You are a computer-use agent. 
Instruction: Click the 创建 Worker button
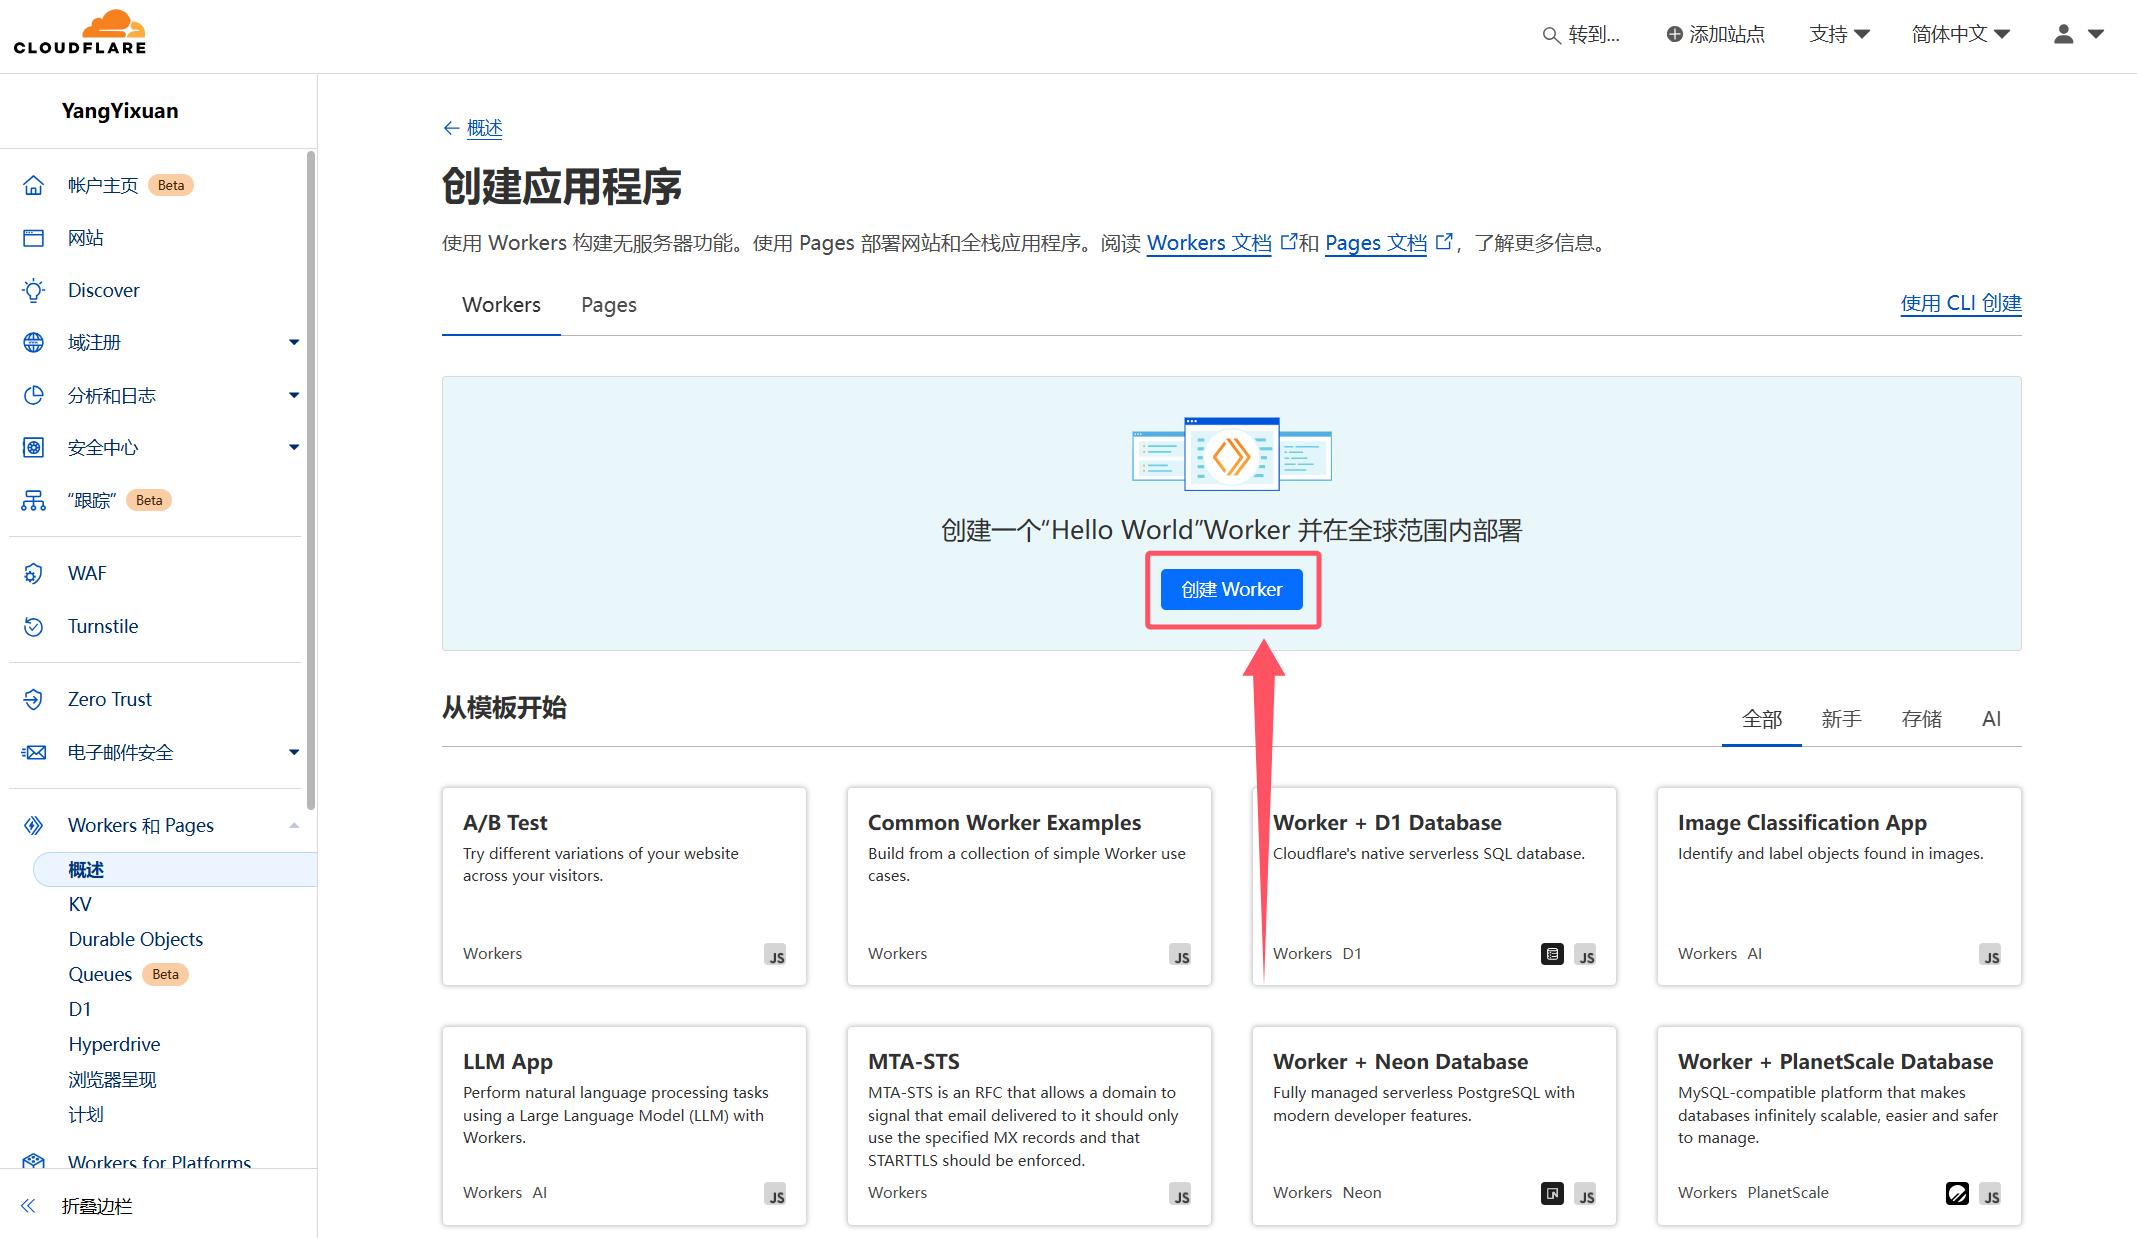(1232, 590)
